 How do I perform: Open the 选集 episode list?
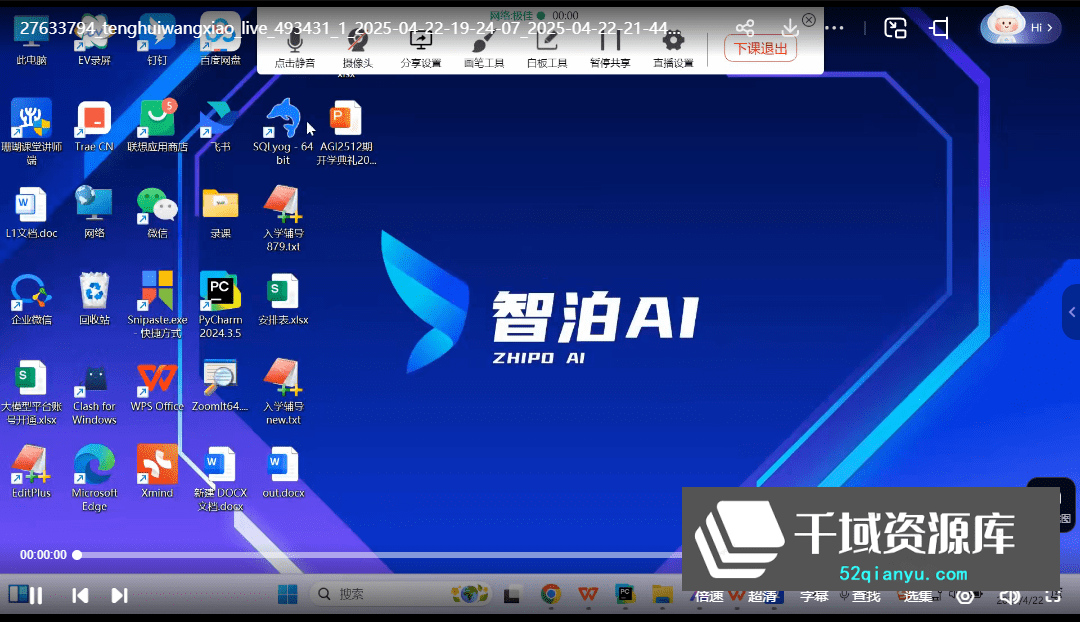pos(918,596)
